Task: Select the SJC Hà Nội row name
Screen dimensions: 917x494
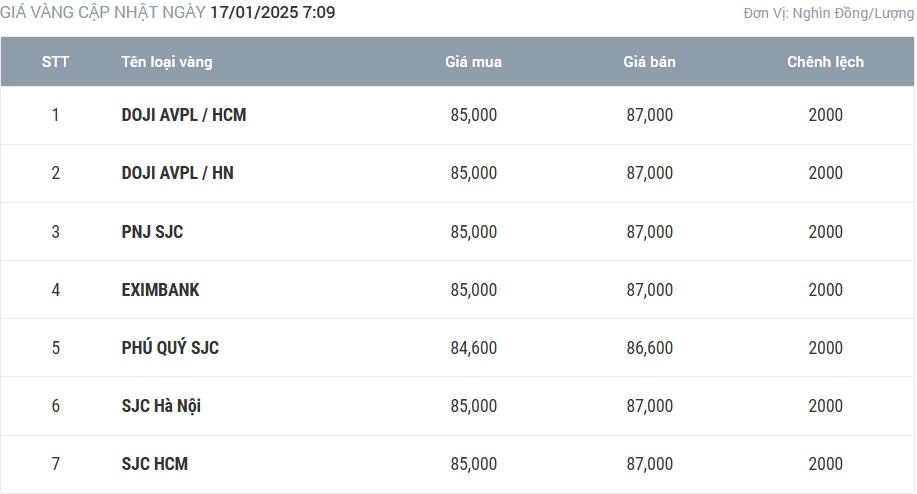Action: tap(162, 406)
